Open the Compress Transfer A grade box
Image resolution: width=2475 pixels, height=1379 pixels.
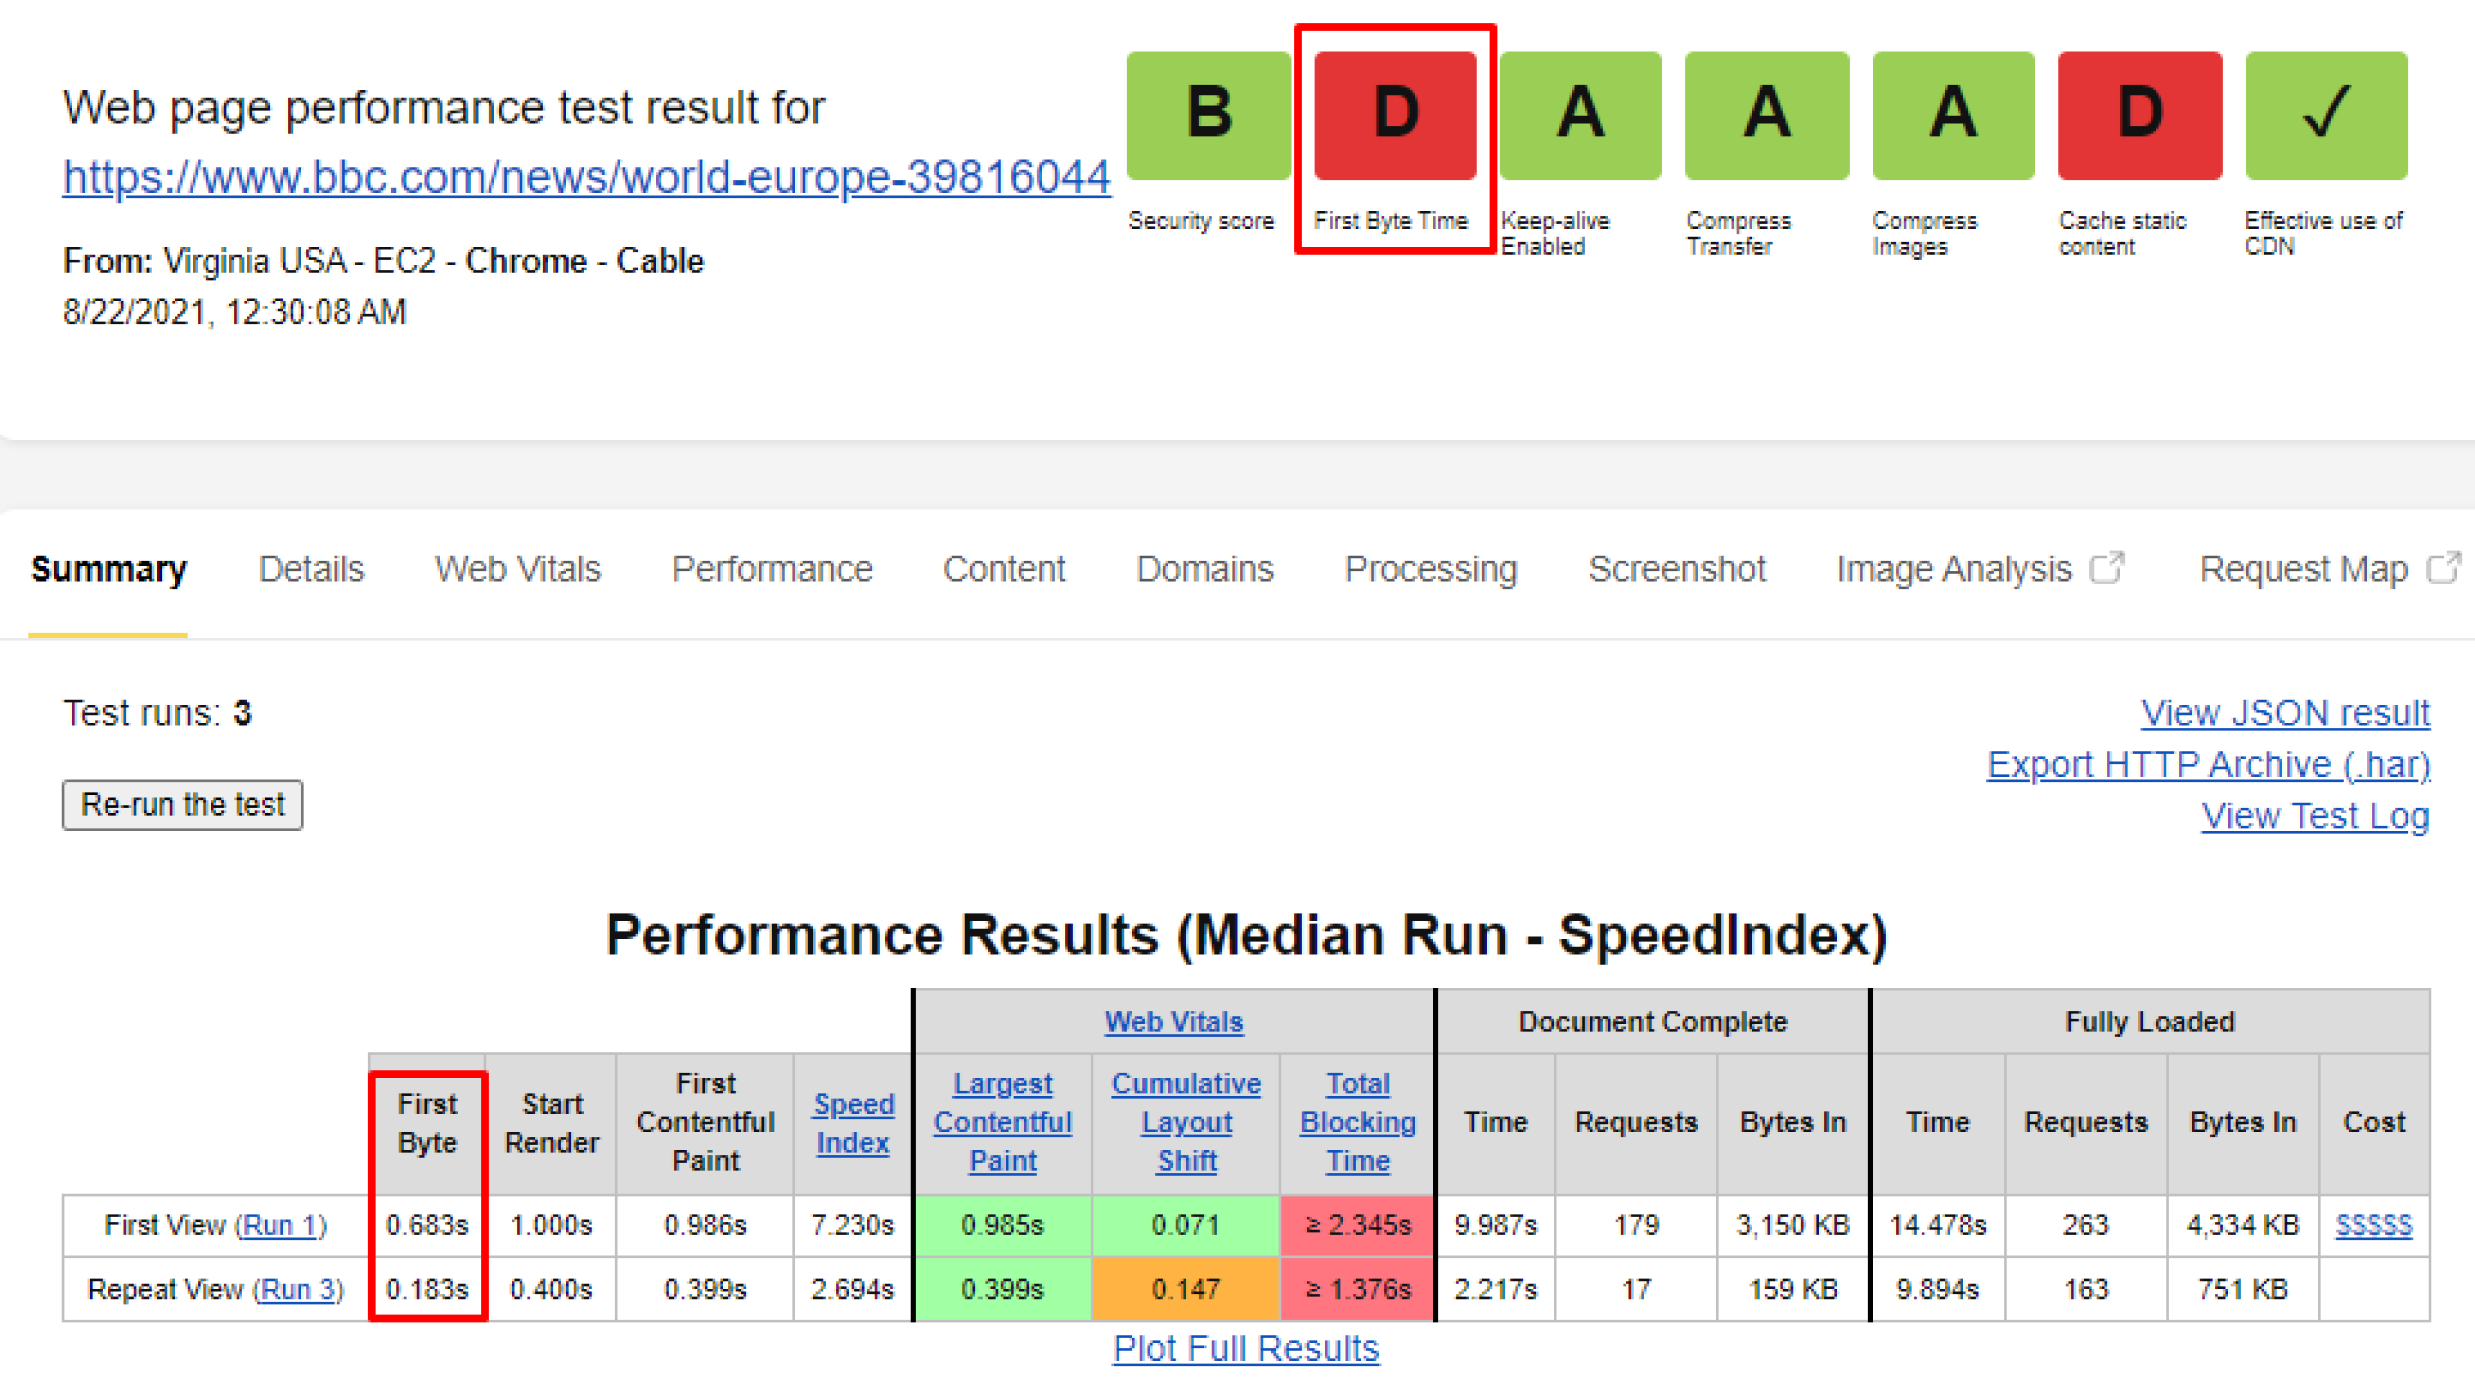coord(1767,115)
